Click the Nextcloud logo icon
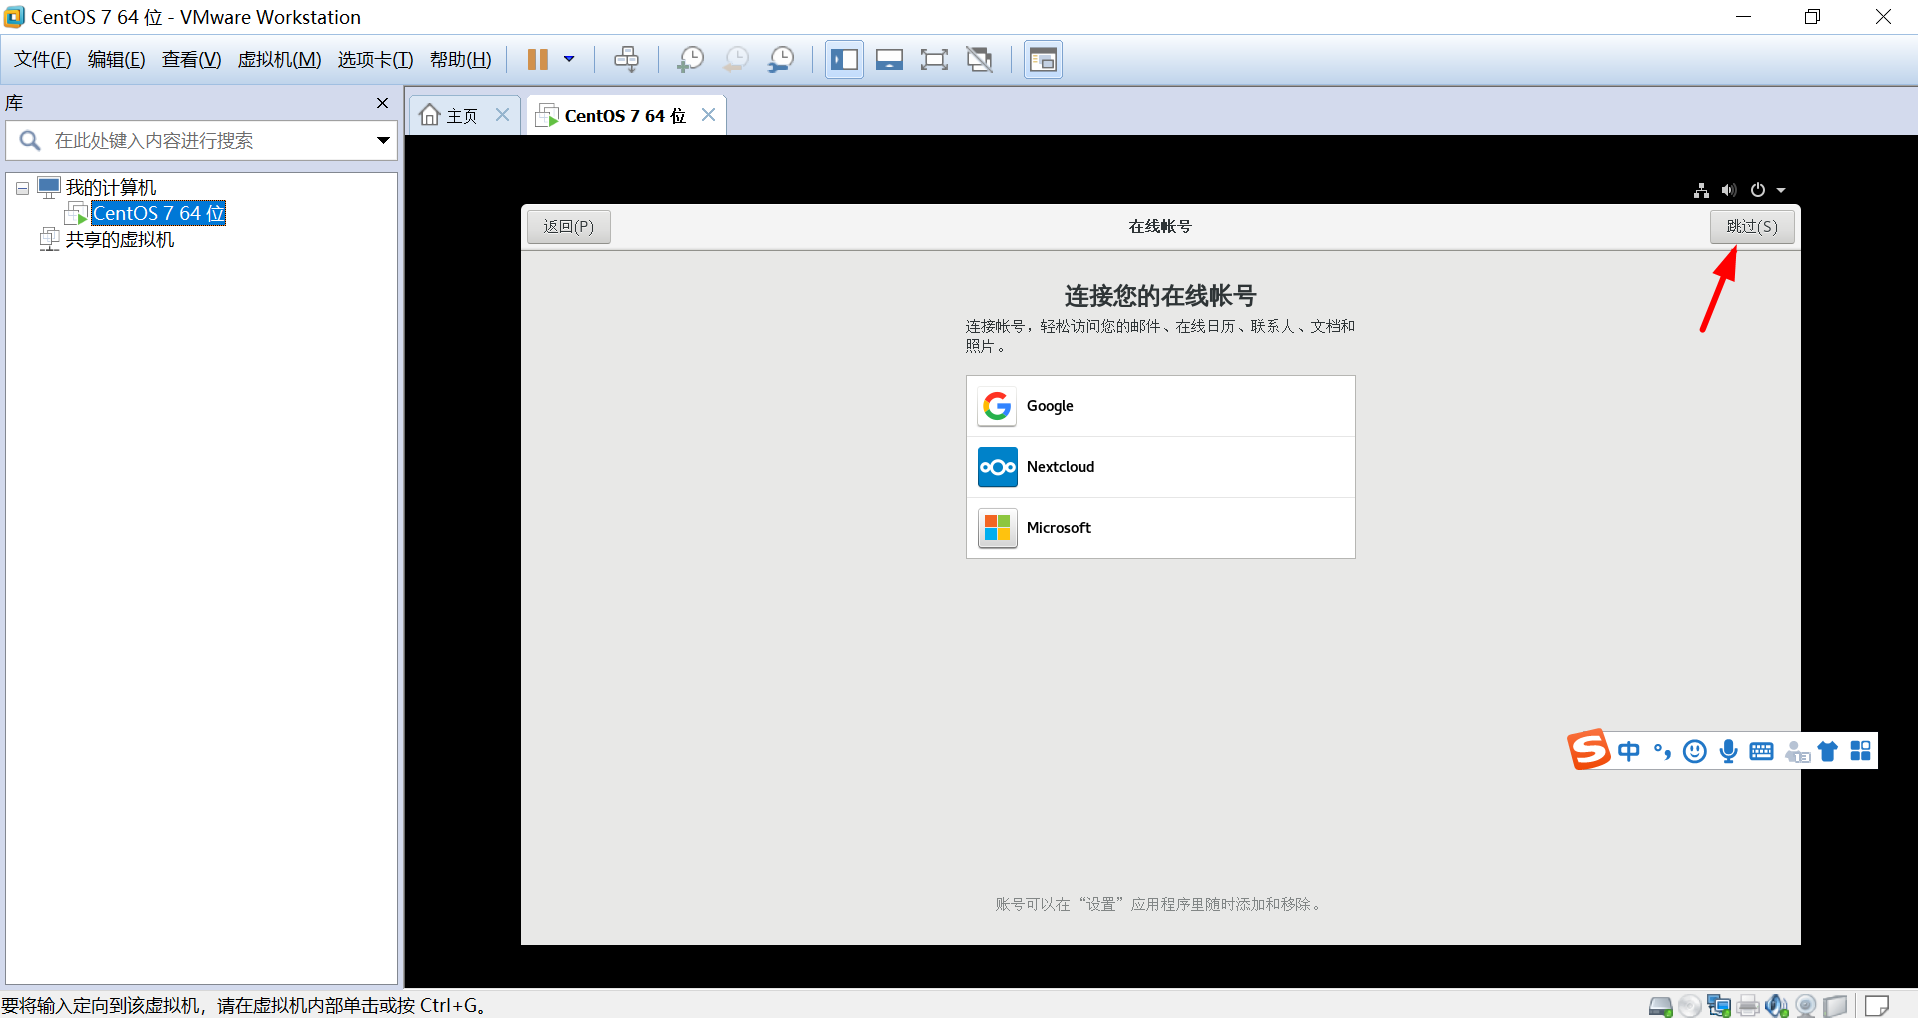 [997, 467]
